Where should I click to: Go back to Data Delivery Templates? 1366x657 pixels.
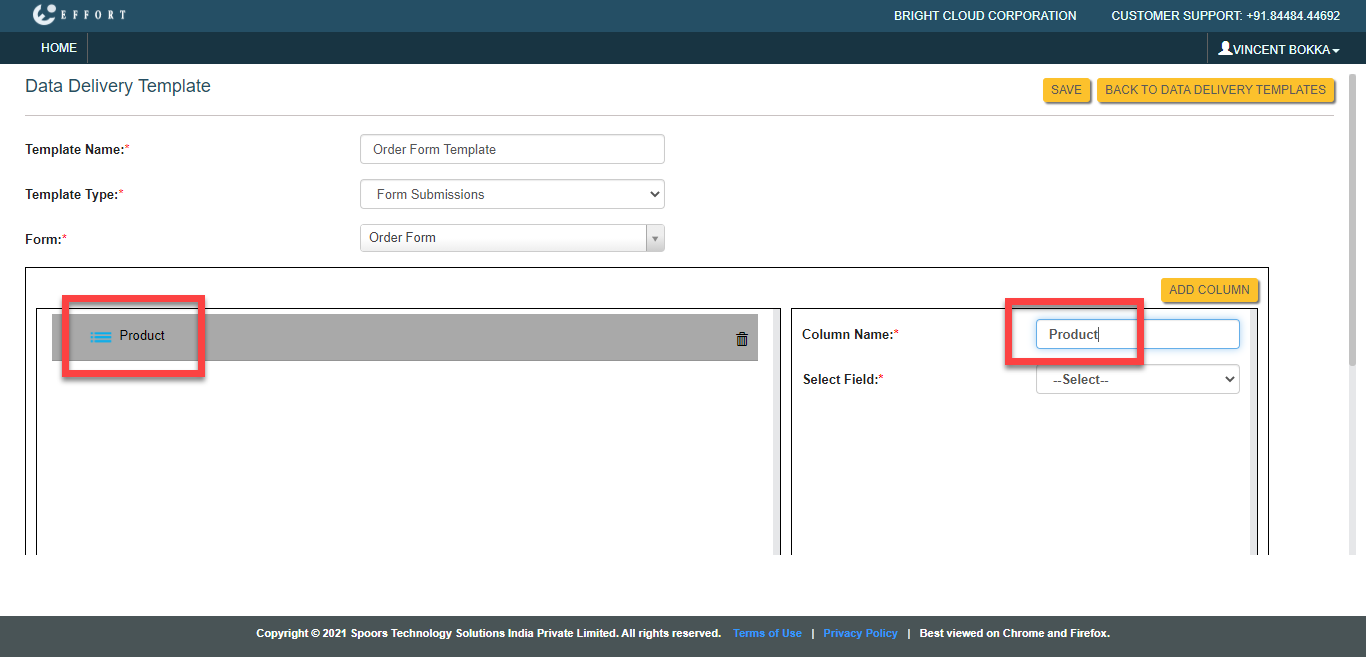pos(1215,90)
